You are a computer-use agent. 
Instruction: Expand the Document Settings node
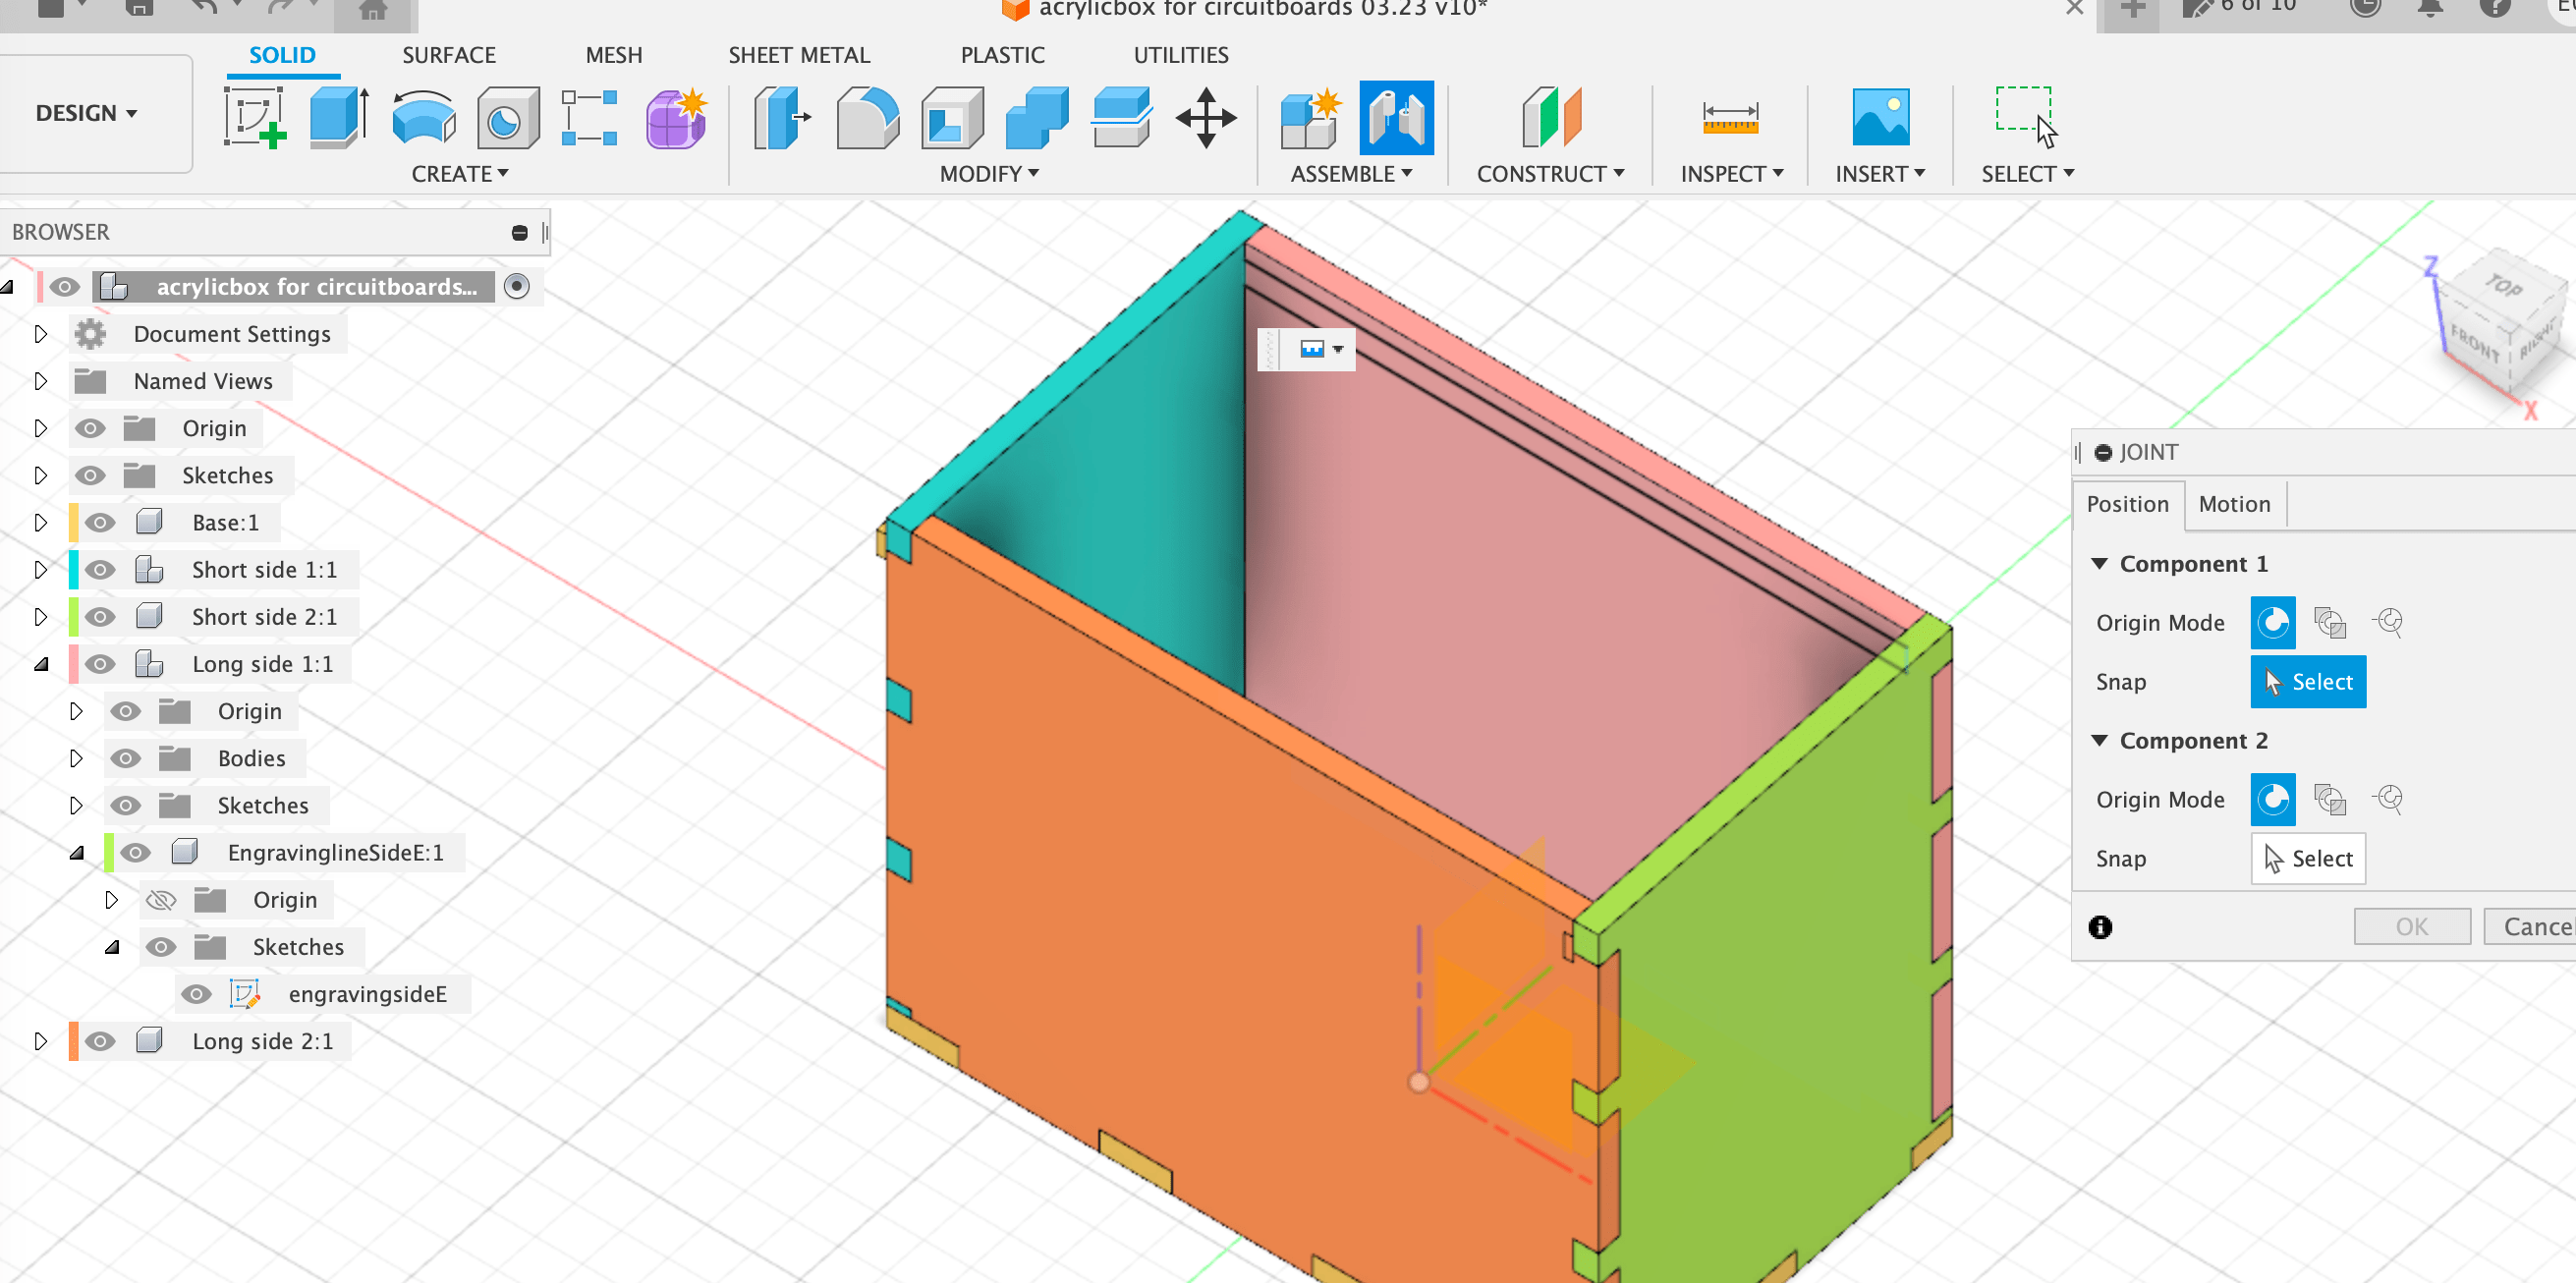pos(40,333)
